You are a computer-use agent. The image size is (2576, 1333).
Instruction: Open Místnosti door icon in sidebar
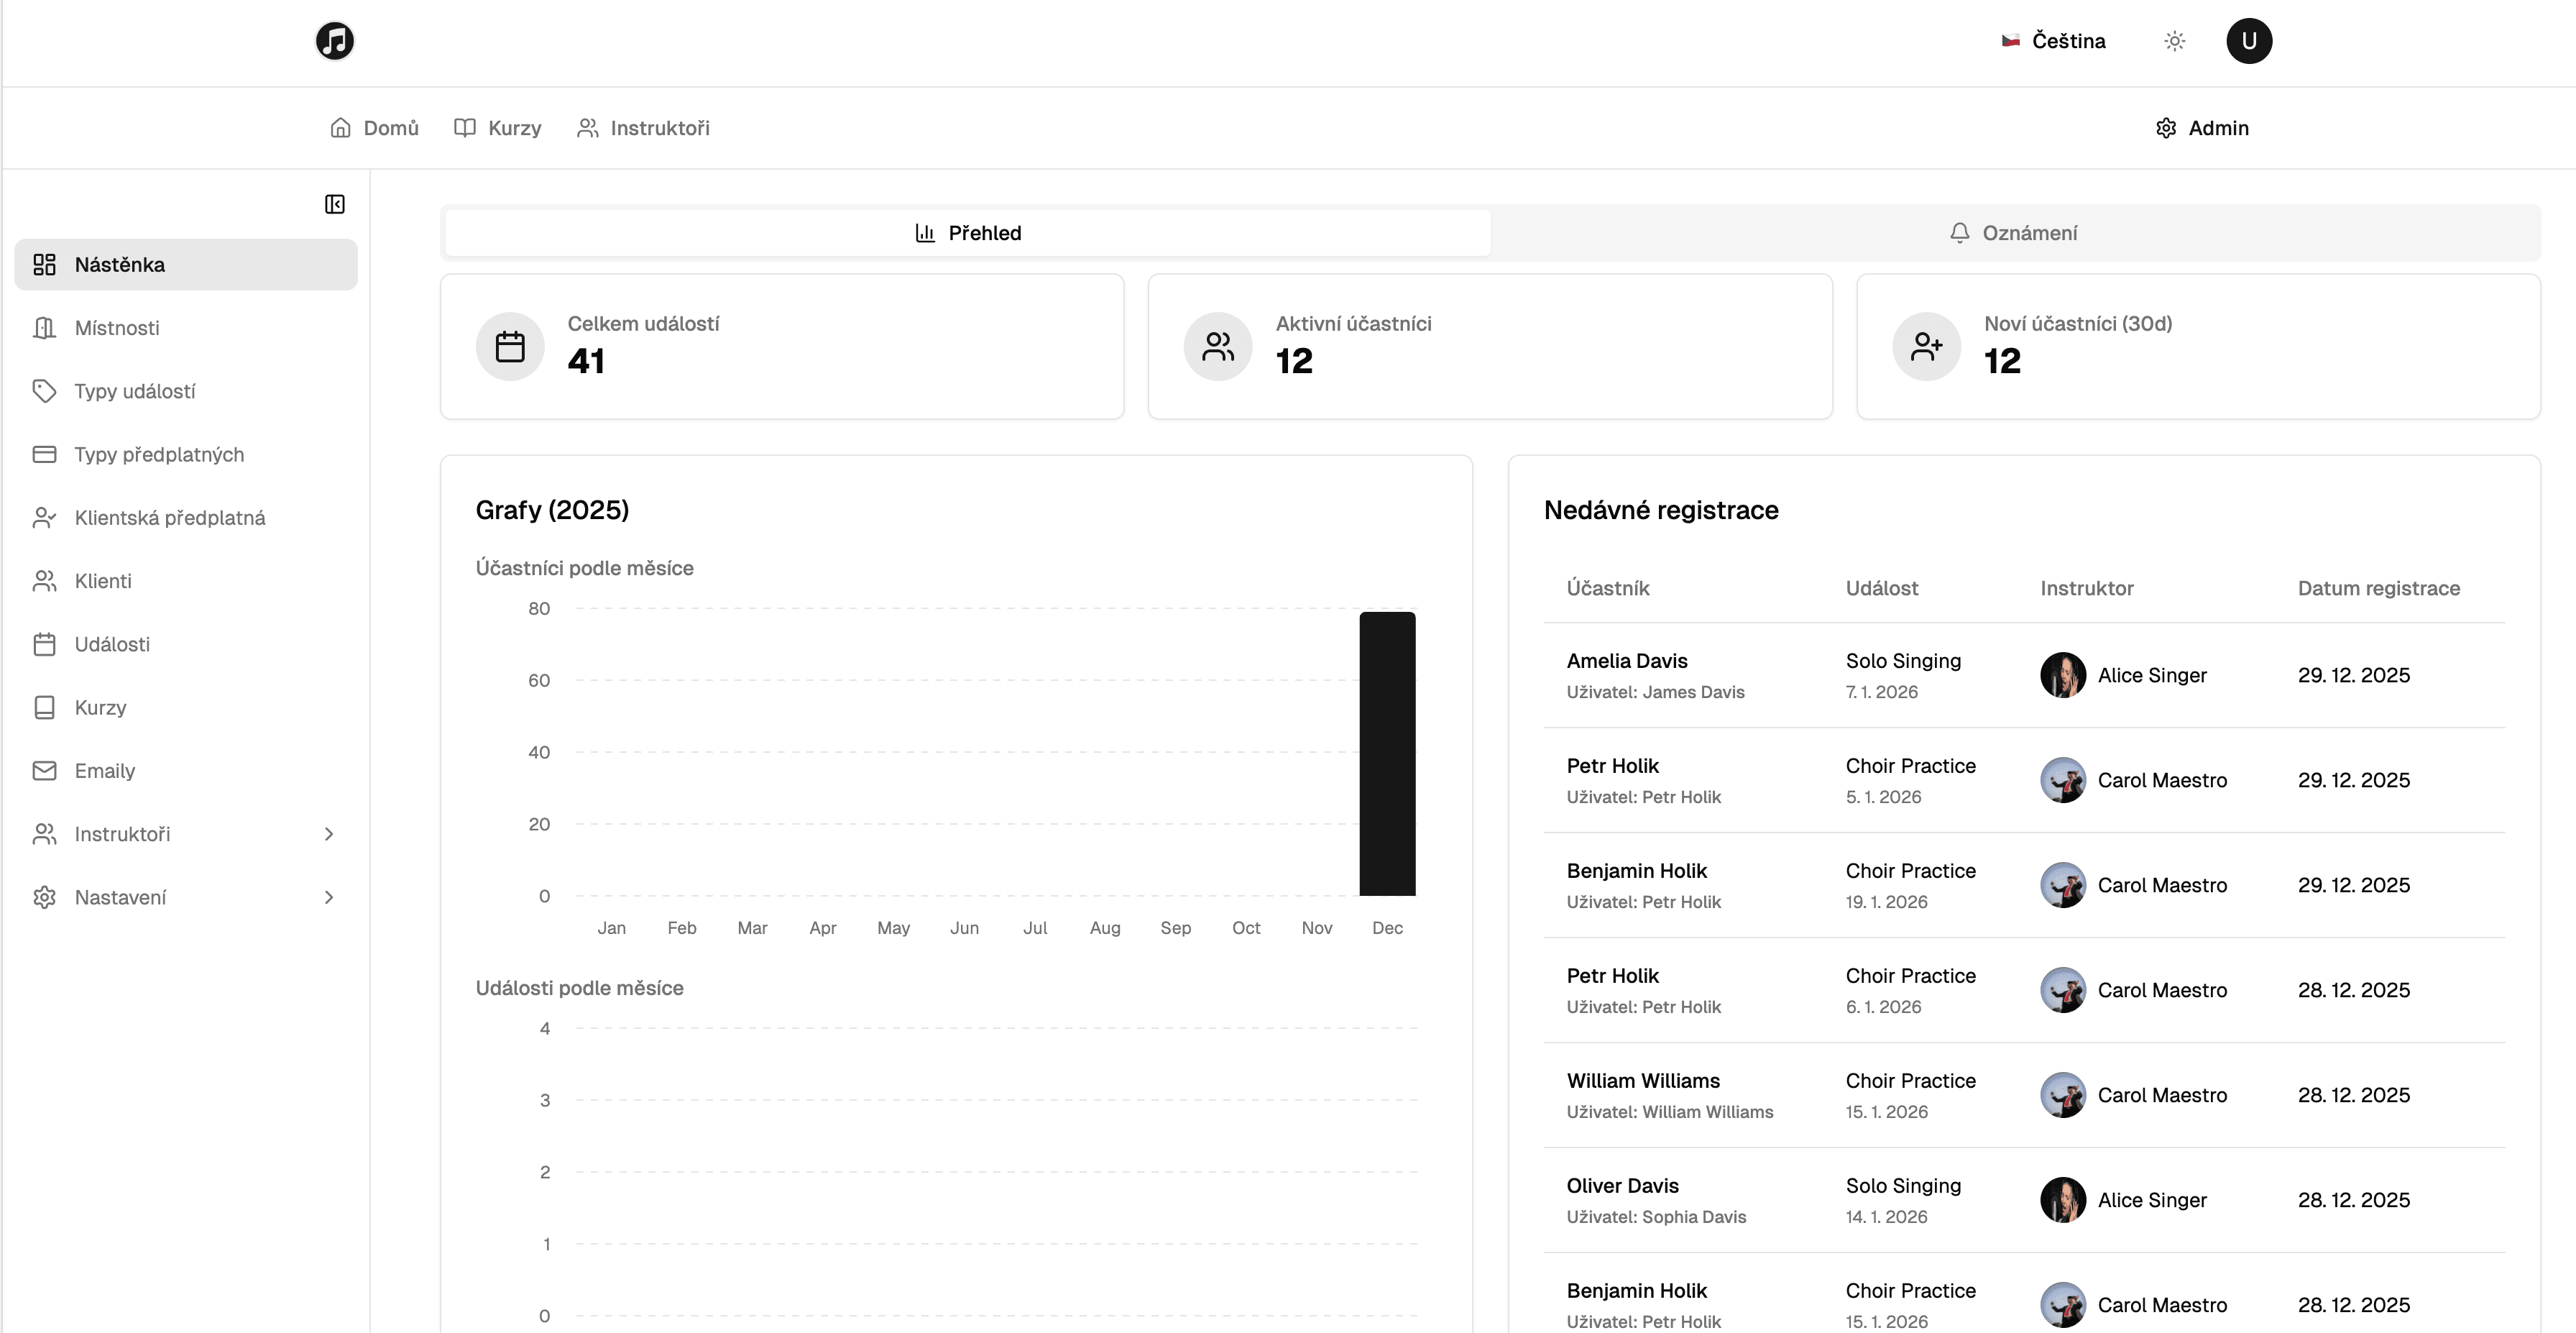point(44,328)
